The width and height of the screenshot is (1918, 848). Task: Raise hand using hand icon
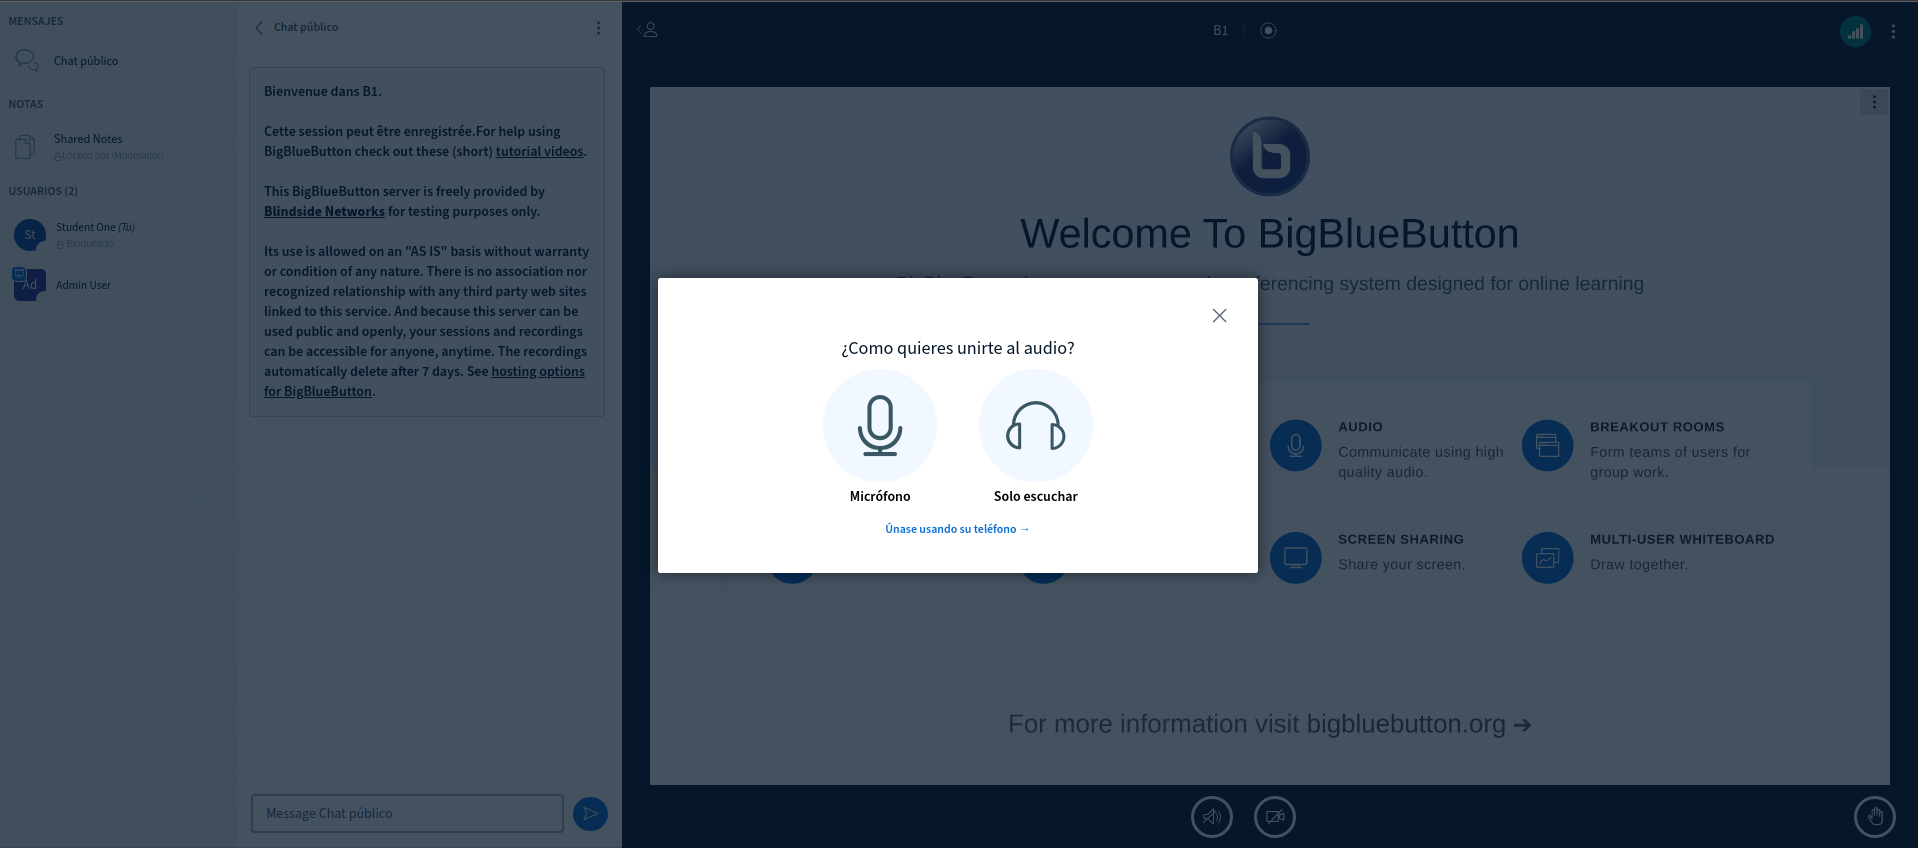[x=1875, y=817]
